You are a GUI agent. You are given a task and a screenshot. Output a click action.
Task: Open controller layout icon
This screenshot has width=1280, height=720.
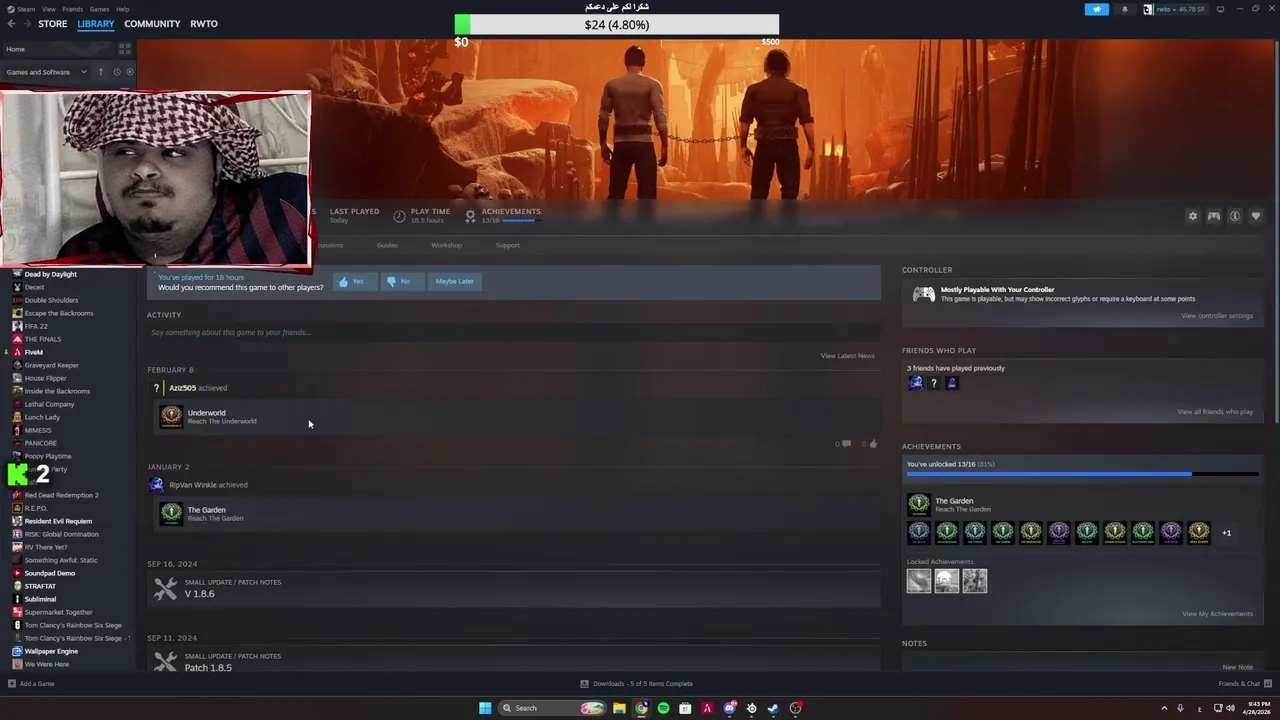[x=1213, y=216]
